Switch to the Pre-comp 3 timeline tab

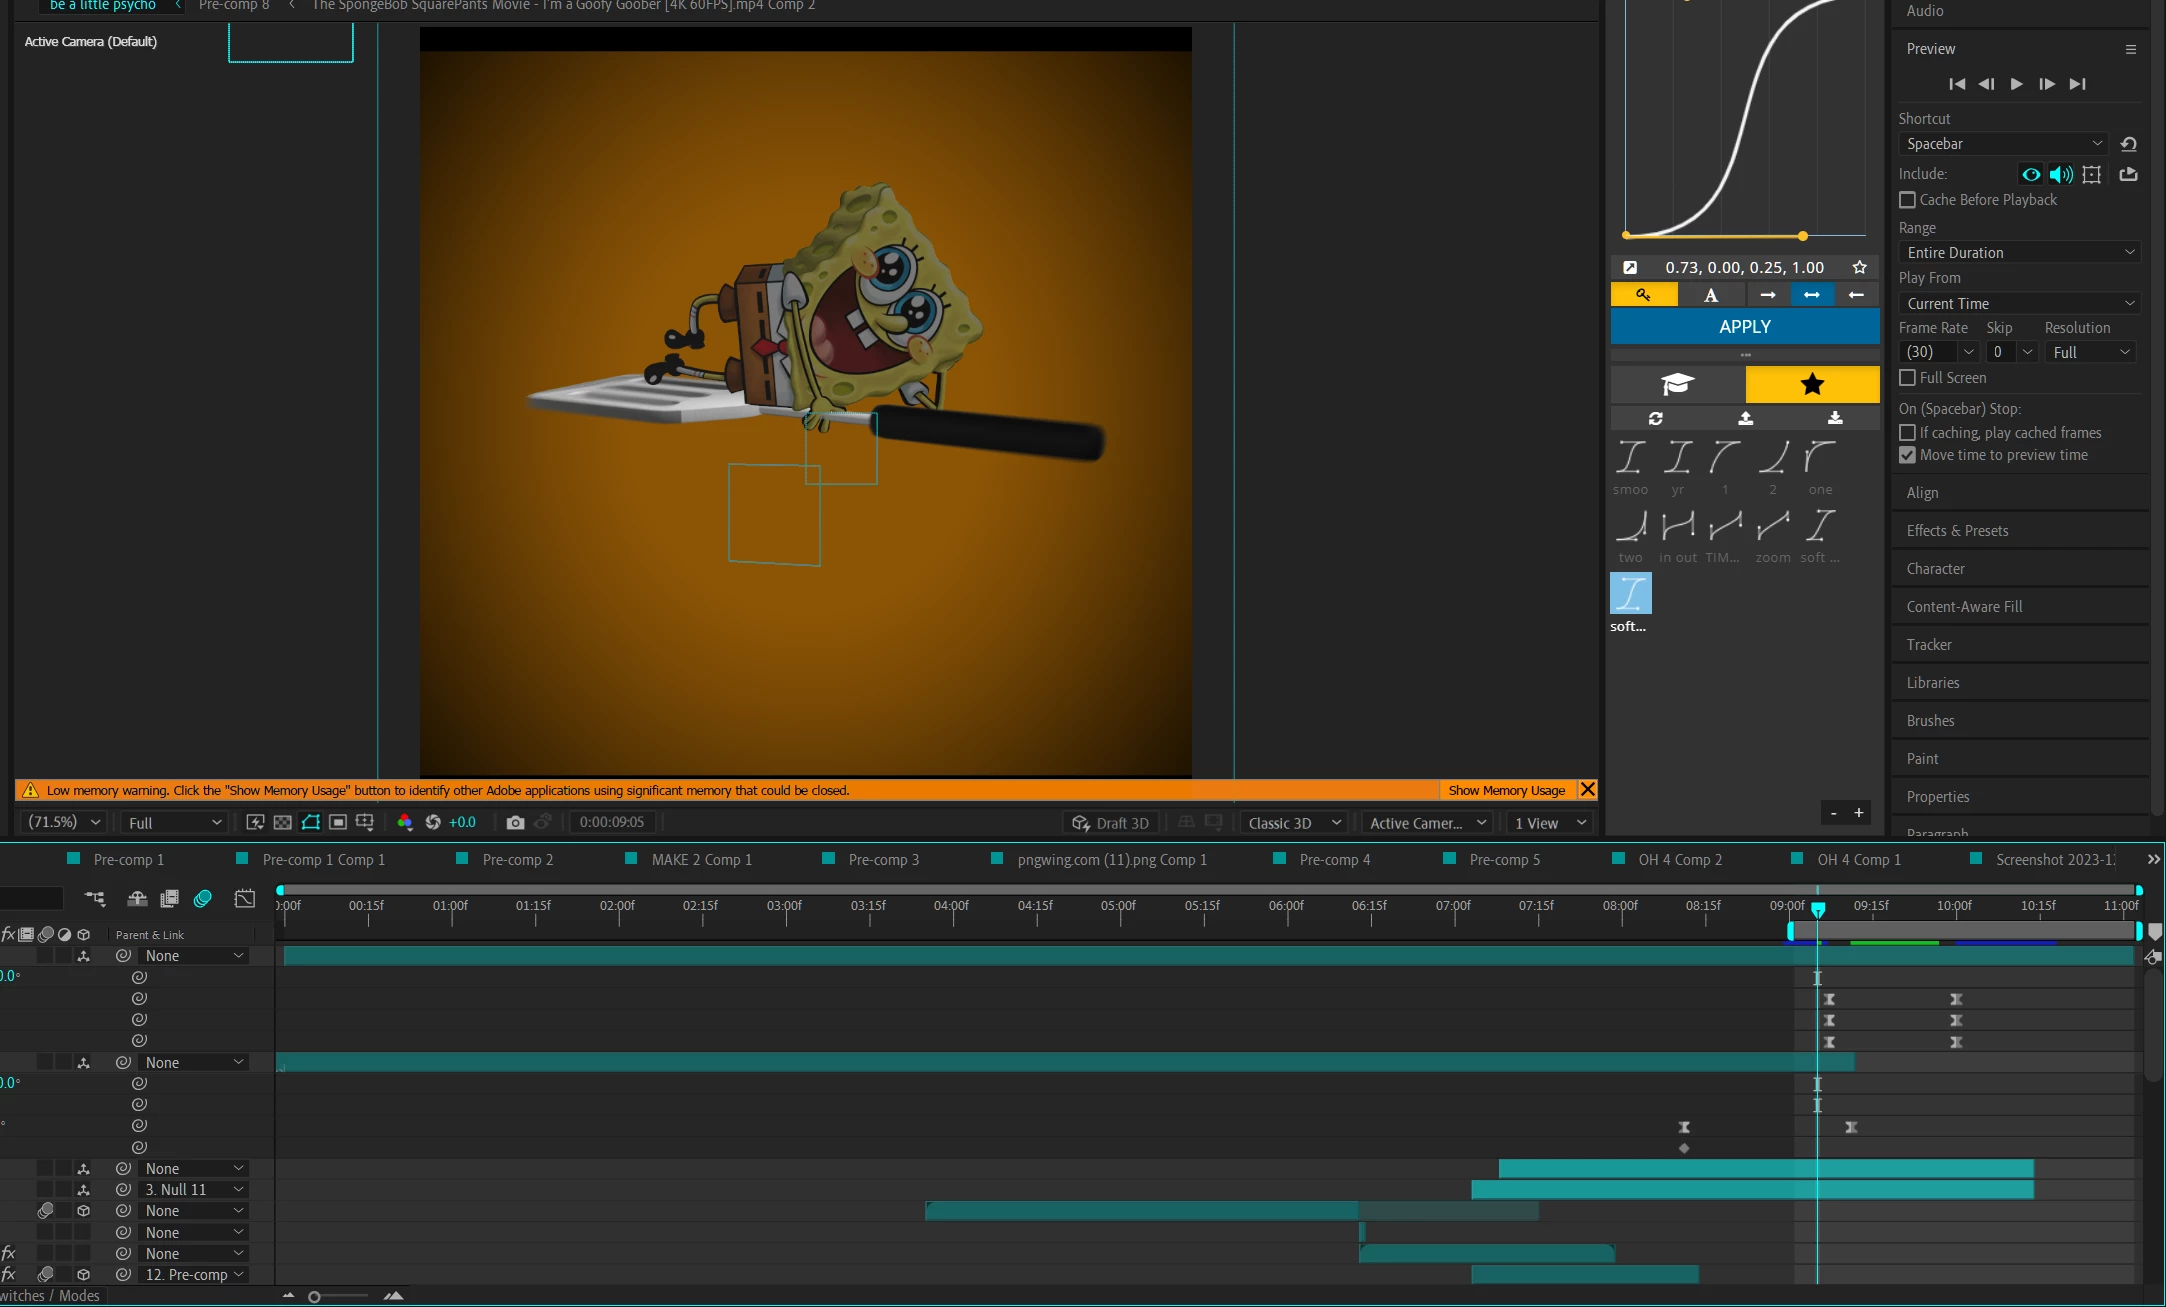click(x=882, y=860)
